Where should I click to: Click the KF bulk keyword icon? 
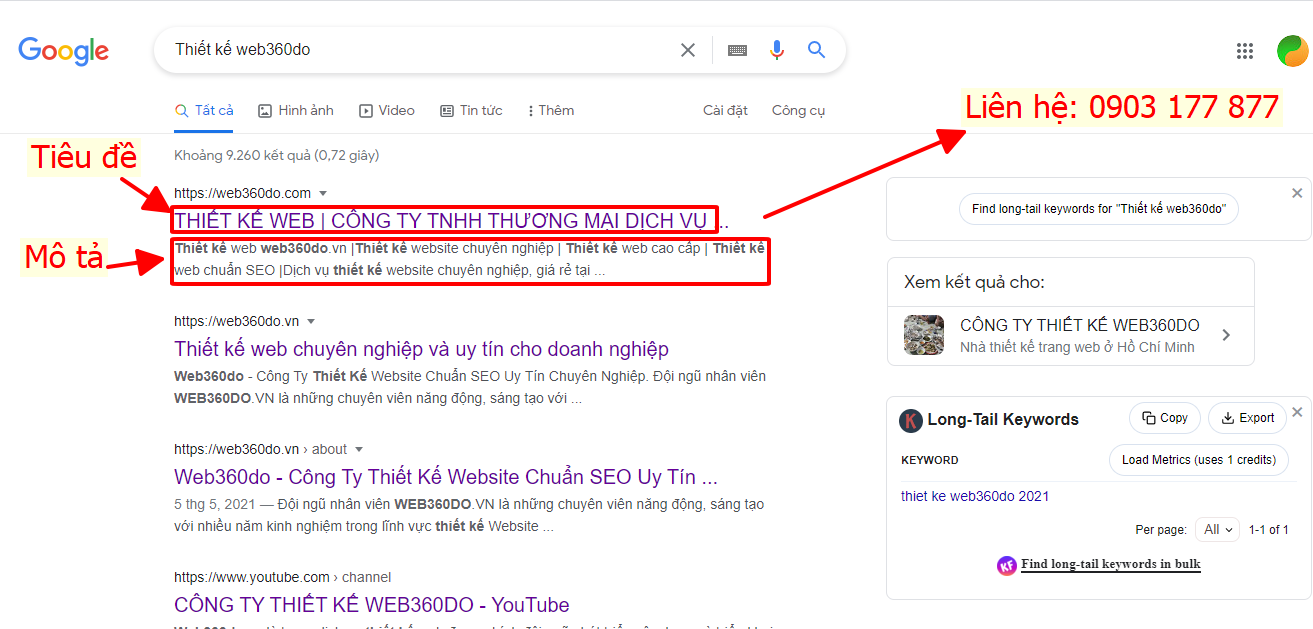(x=1006, y=565)
